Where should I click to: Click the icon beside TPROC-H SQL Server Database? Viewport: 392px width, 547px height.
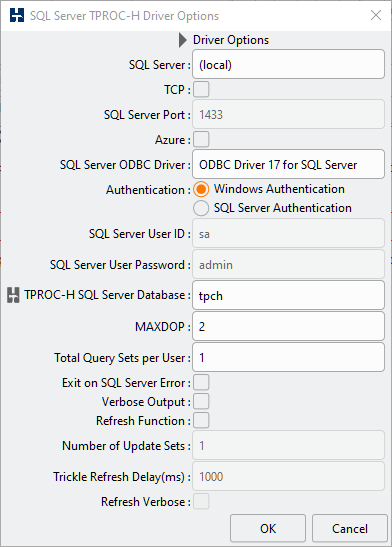click(x=13, y=295)
